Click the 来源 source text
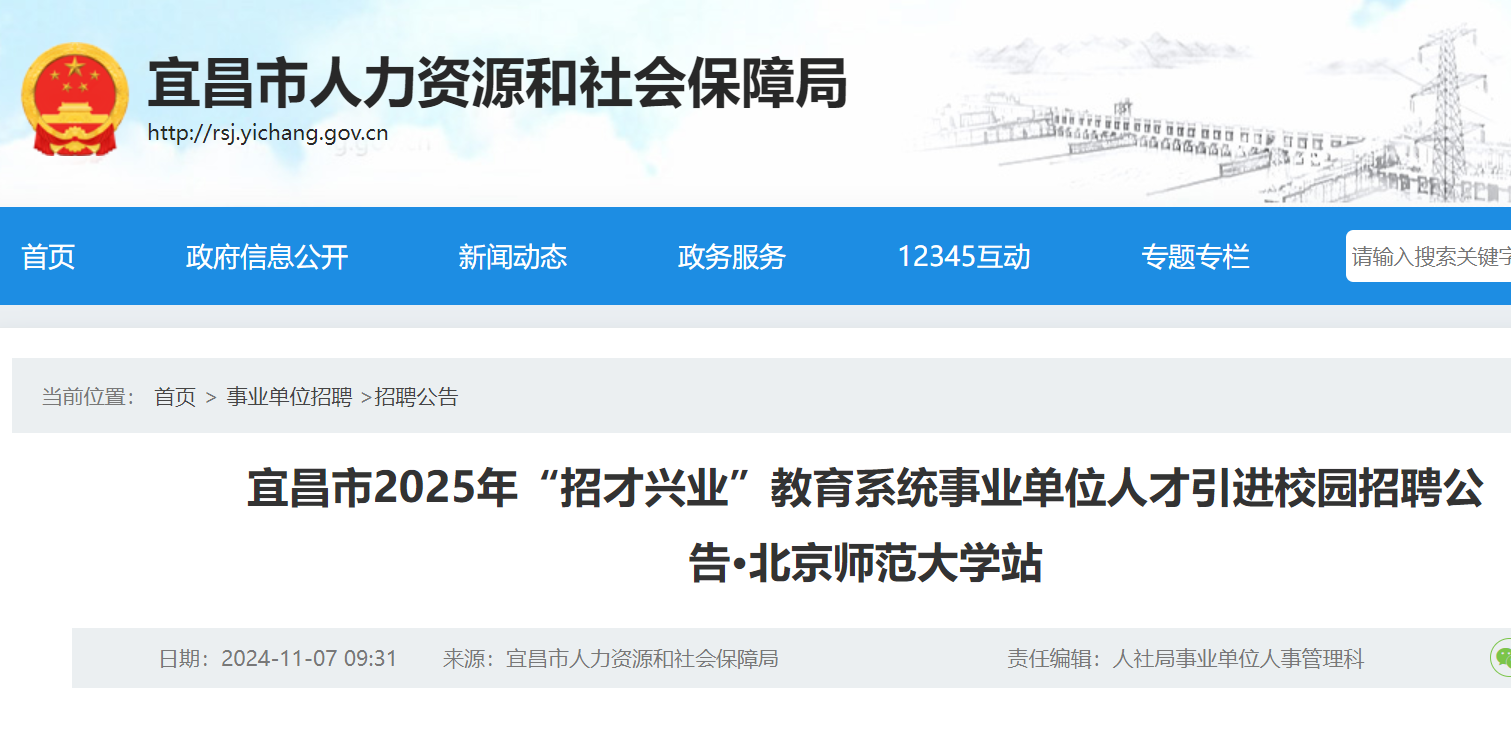This screenshot has width=1511, height=729. (x=610, y=659)
